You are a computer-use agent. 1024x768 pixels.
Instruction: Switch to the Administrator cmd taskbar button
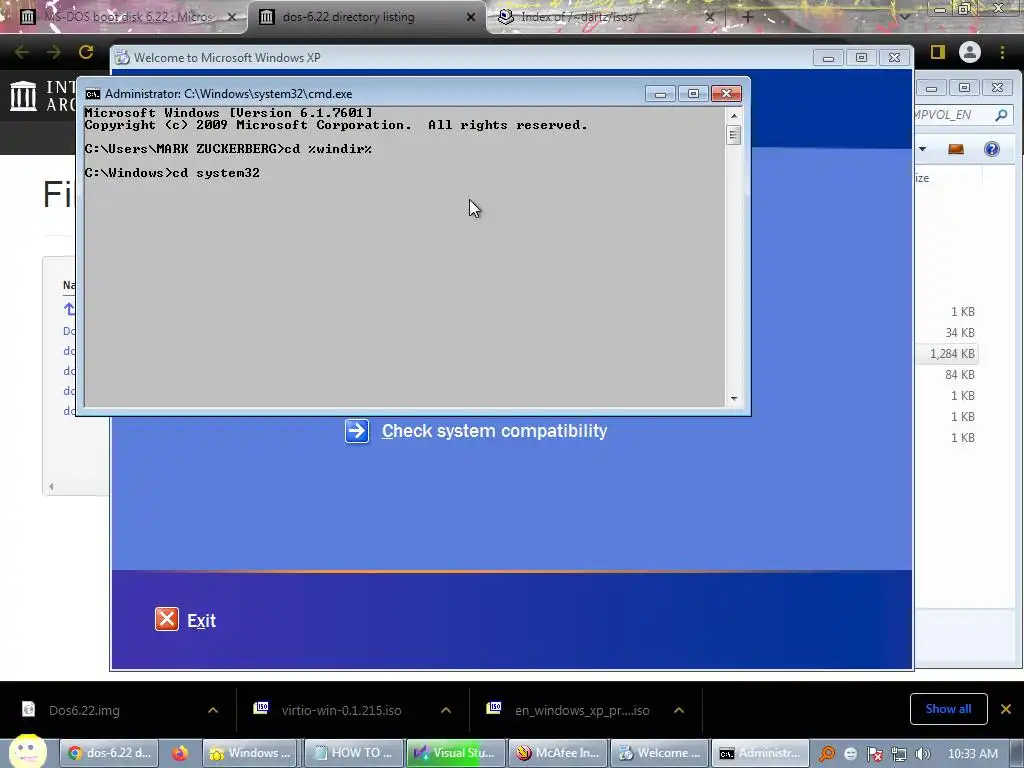761,753
